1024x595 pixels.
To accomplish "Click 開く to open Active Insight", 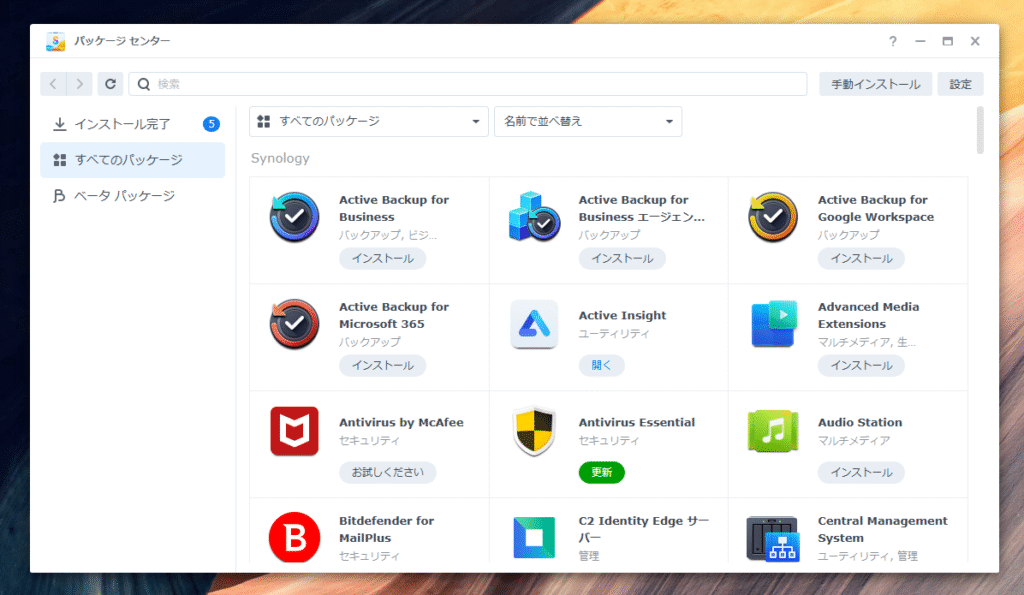I will point(601,366).
